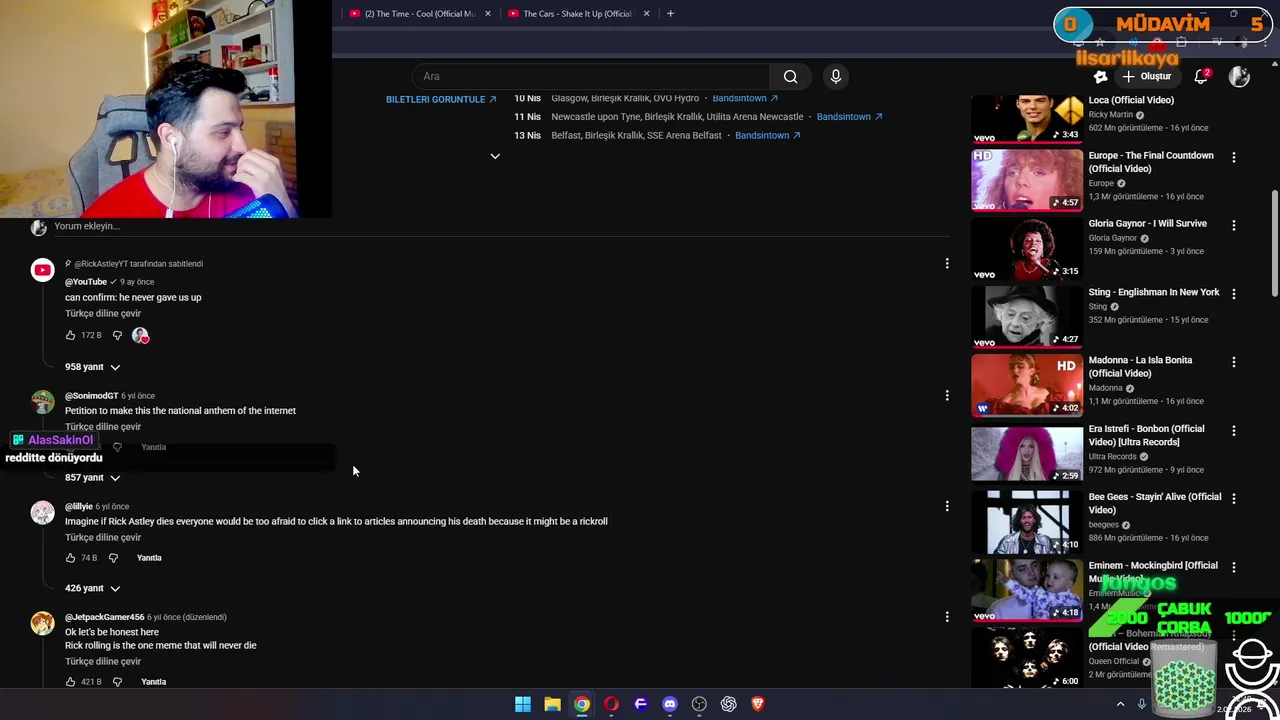This screenshot has width=1280, height=720.
Task: Dislike the @lillyie comment
Action: pyautogui.click(x=113, y=558)
